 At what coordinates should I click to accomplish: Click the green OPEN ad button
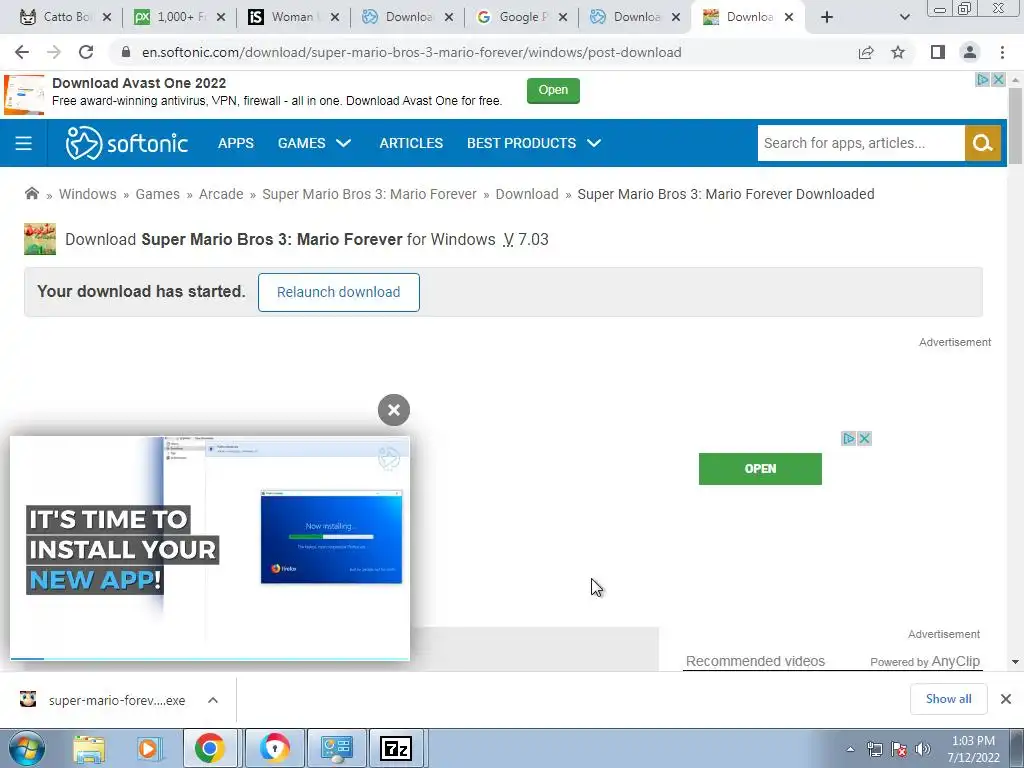click(760, 469)
